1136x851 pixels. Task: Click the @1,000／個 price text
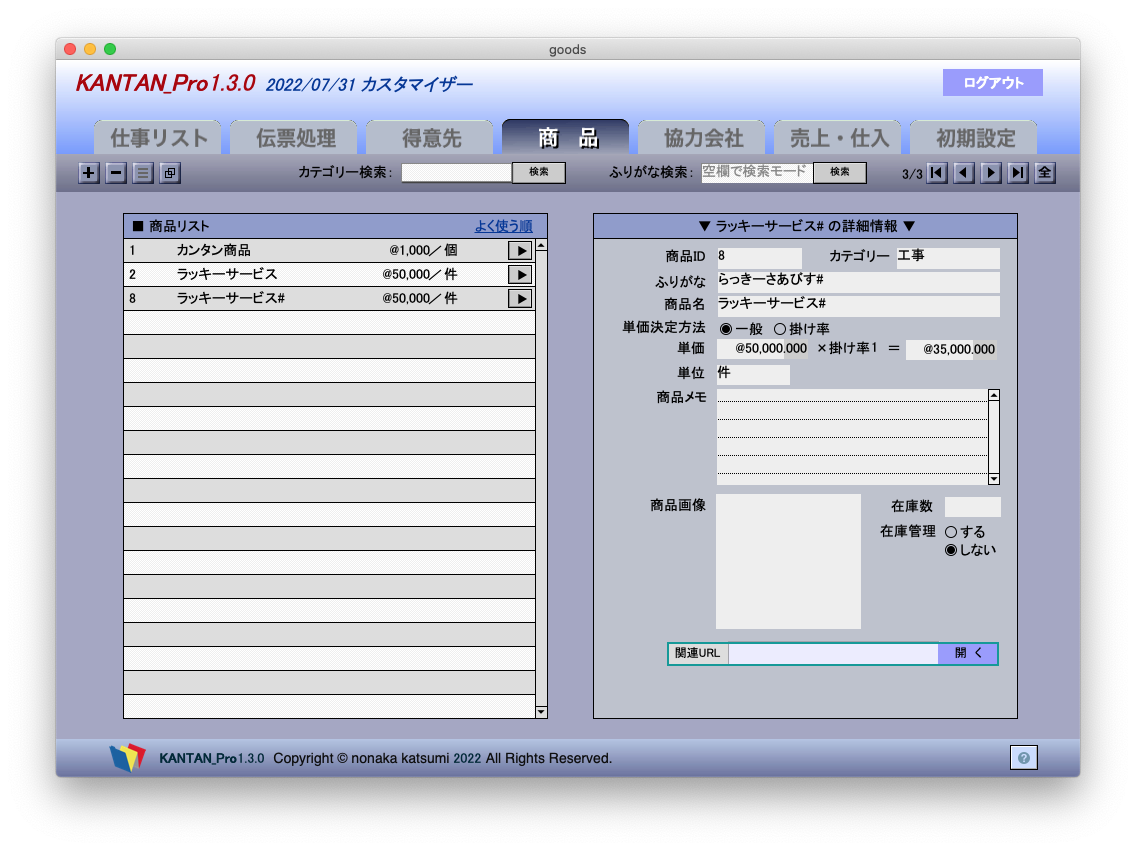pos(423,251)
